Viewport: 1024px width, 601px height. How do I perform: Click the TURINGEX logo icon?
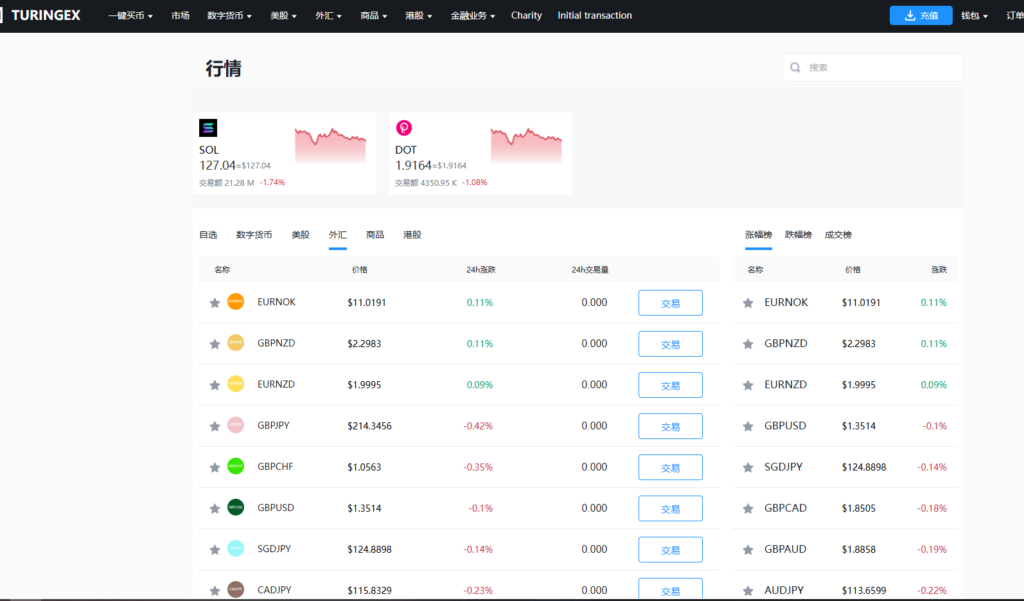click(5, 15)
